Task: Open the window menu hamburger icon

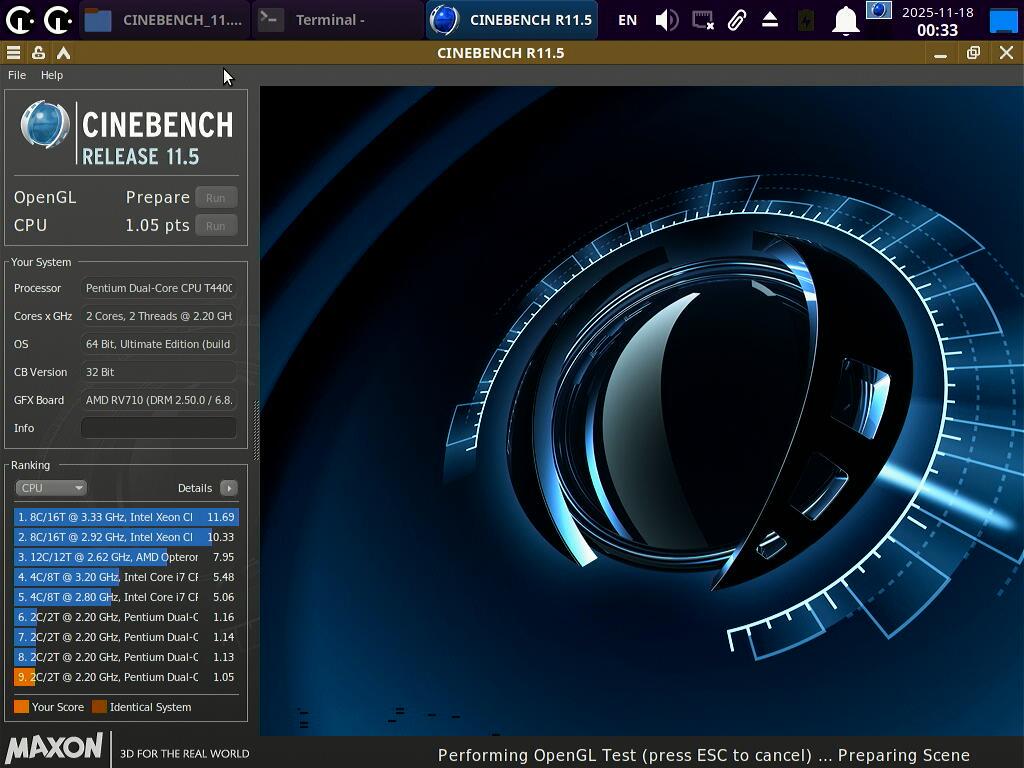Action: pyautogui.click(x=13, y=53)
